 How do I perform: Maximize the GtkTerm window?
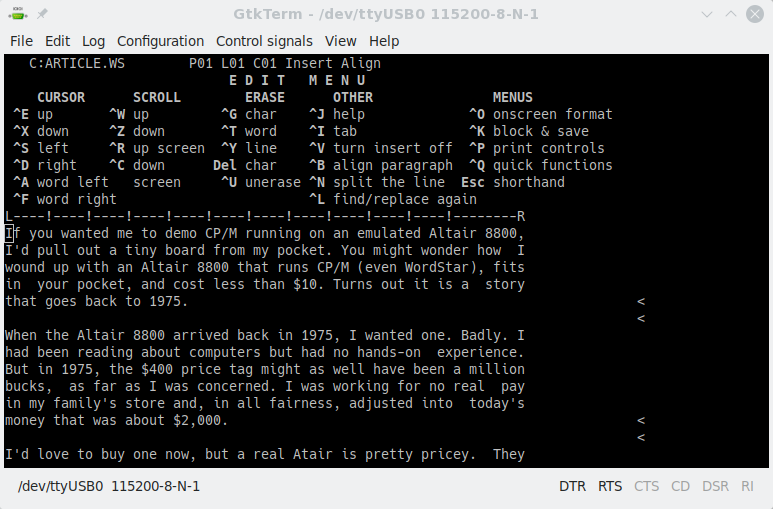click(x=730, y=15)
